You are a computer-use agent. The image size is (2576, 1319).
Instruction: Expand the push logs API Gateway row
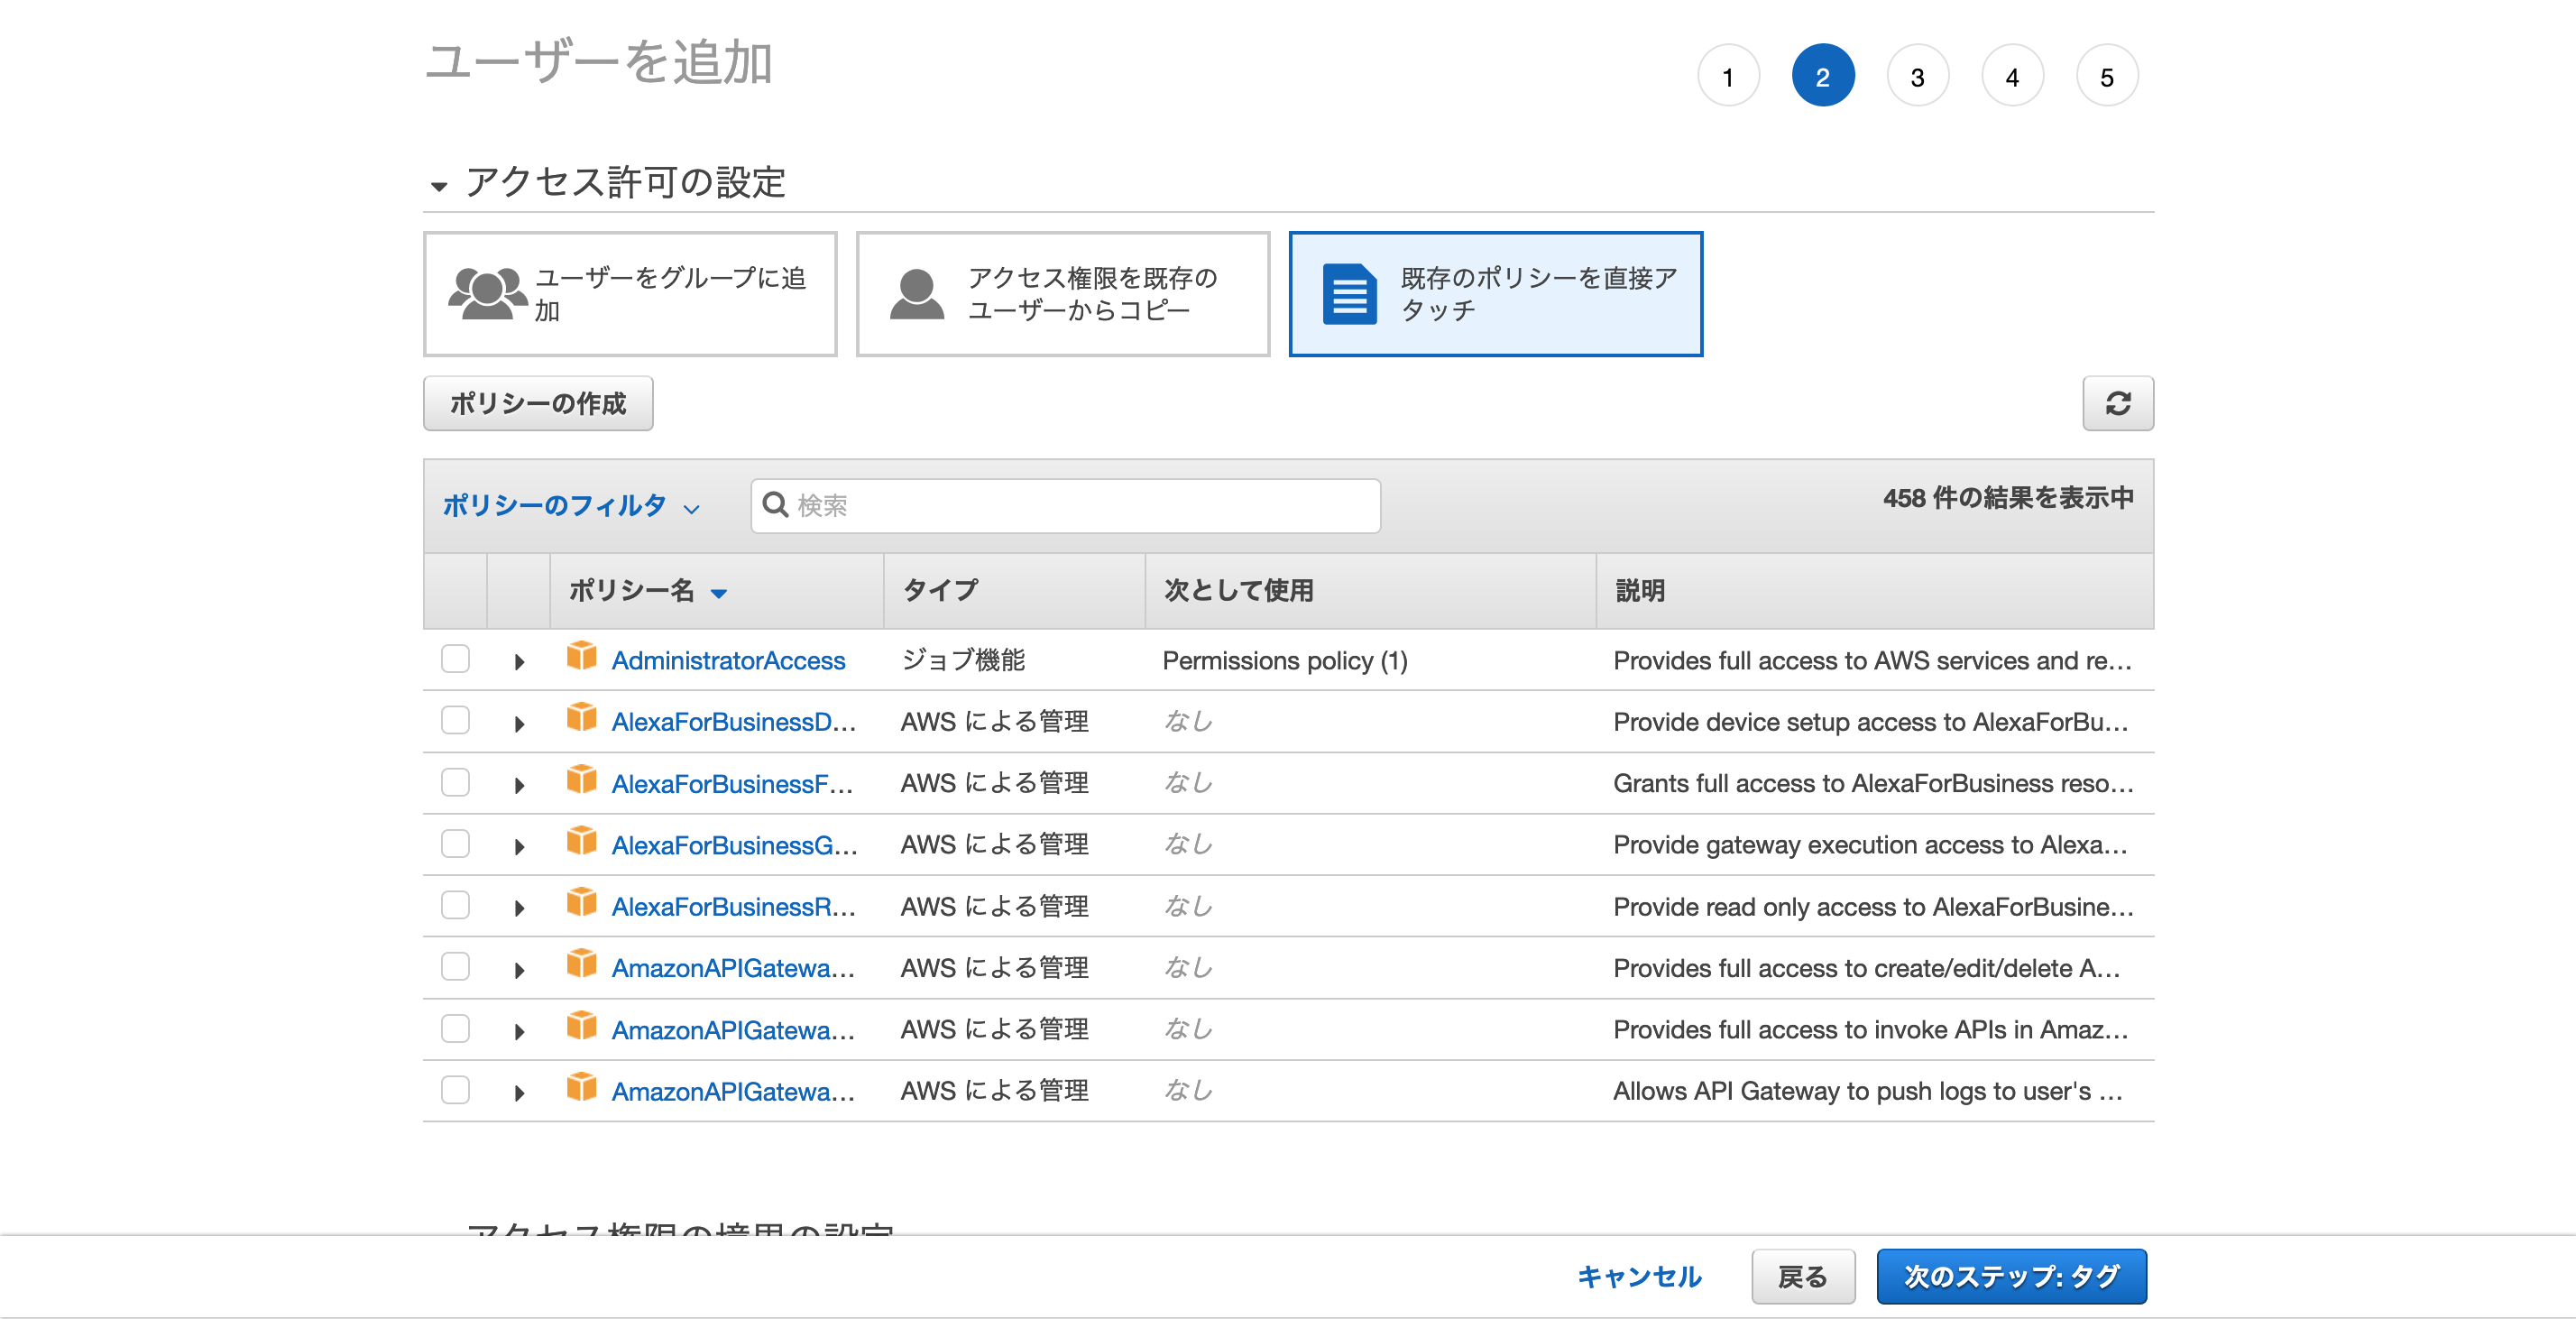pos(519,1092)
